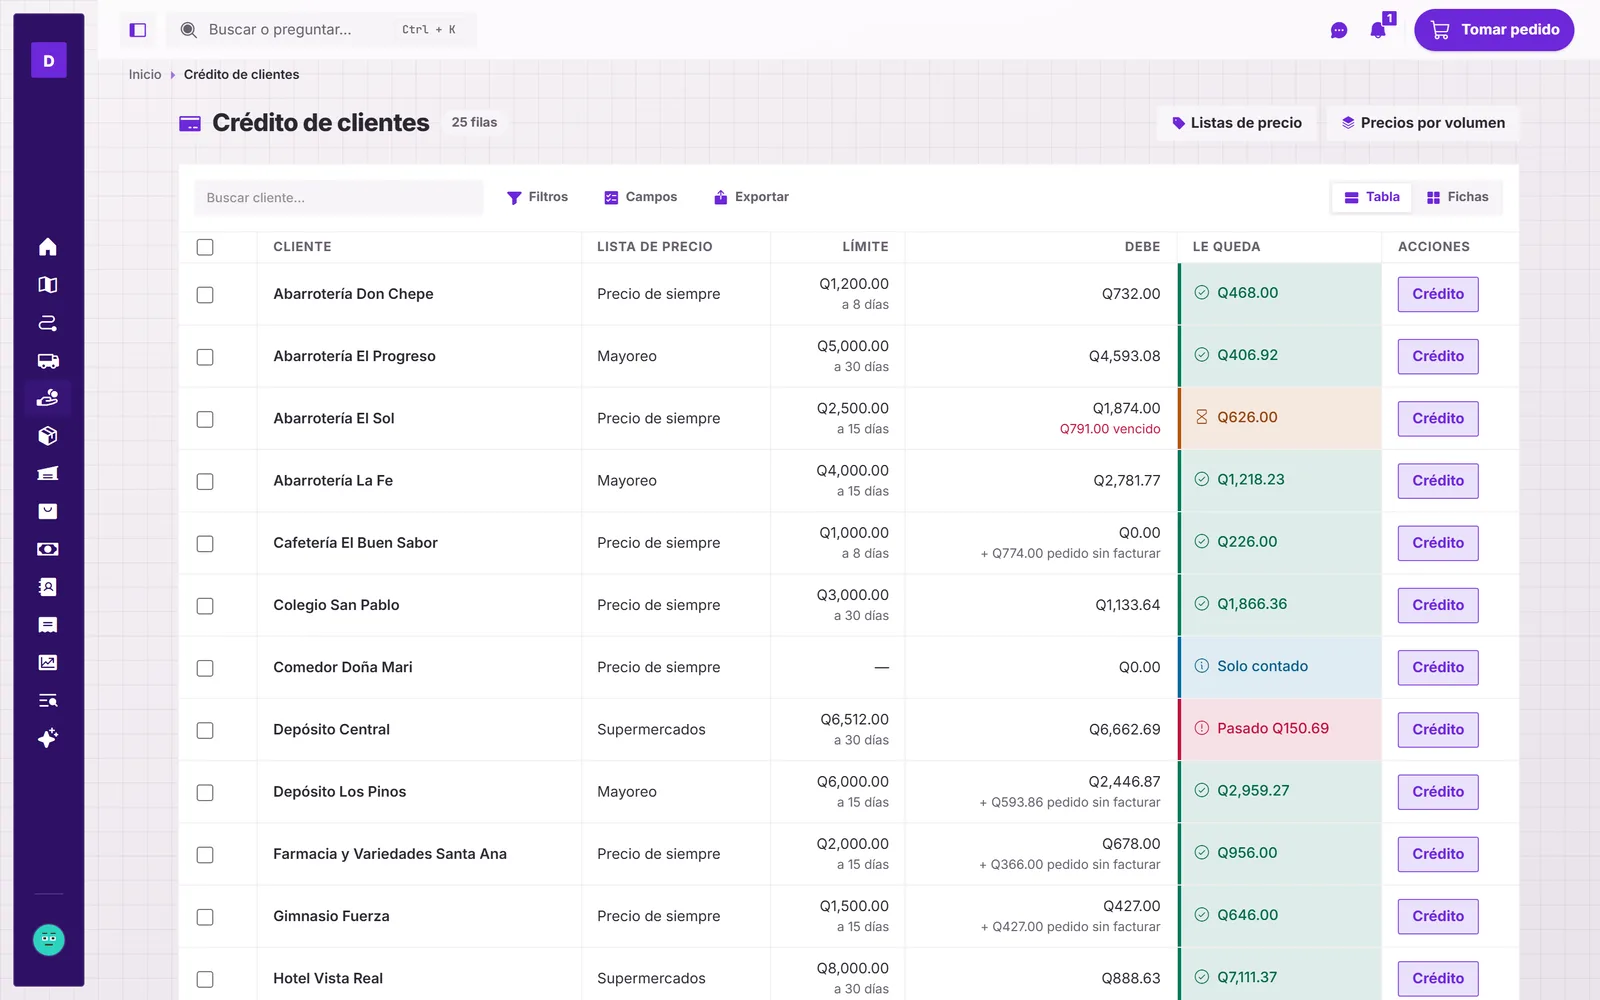1600x1000 pixels.
Task: Open the warehouse icon in sidebar
Action: click(48, 474)
